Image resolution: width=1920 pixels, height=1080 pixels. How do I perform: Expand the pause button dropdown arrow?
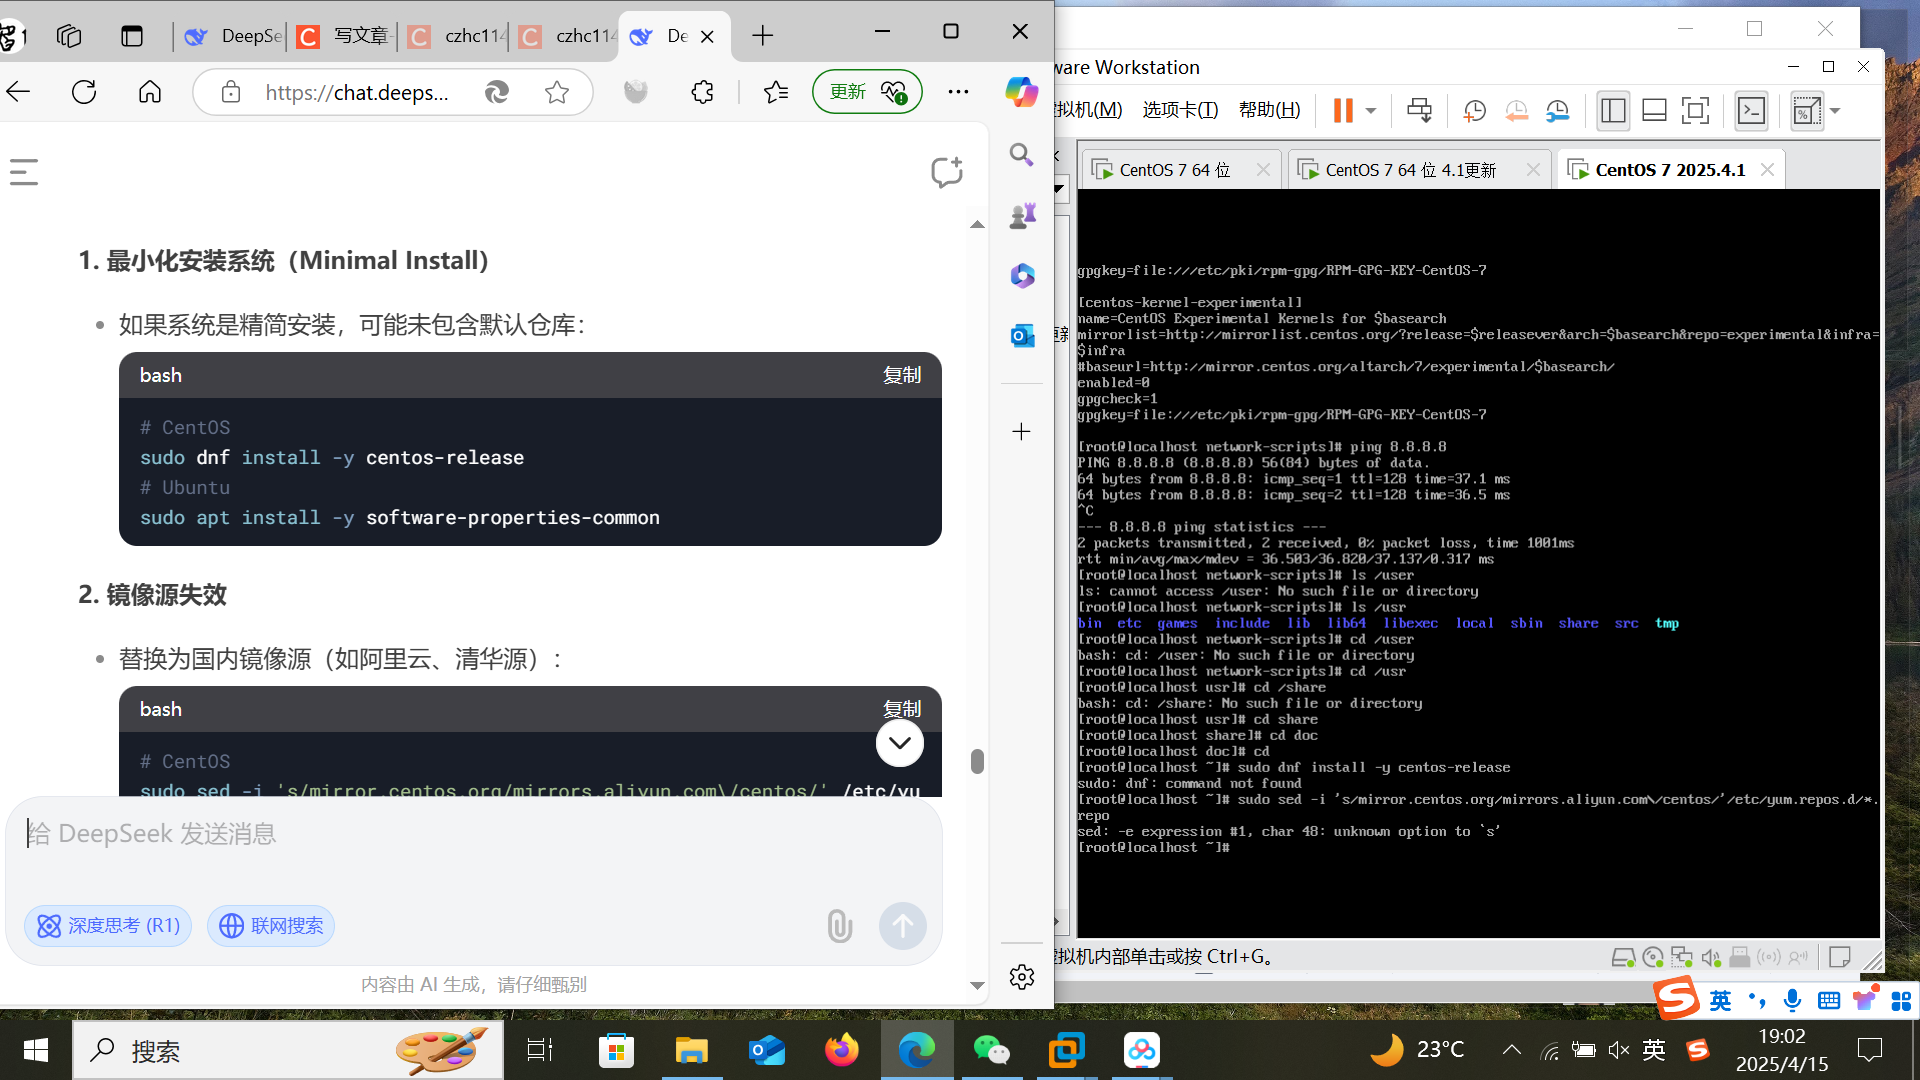[x=1371, y=111]
